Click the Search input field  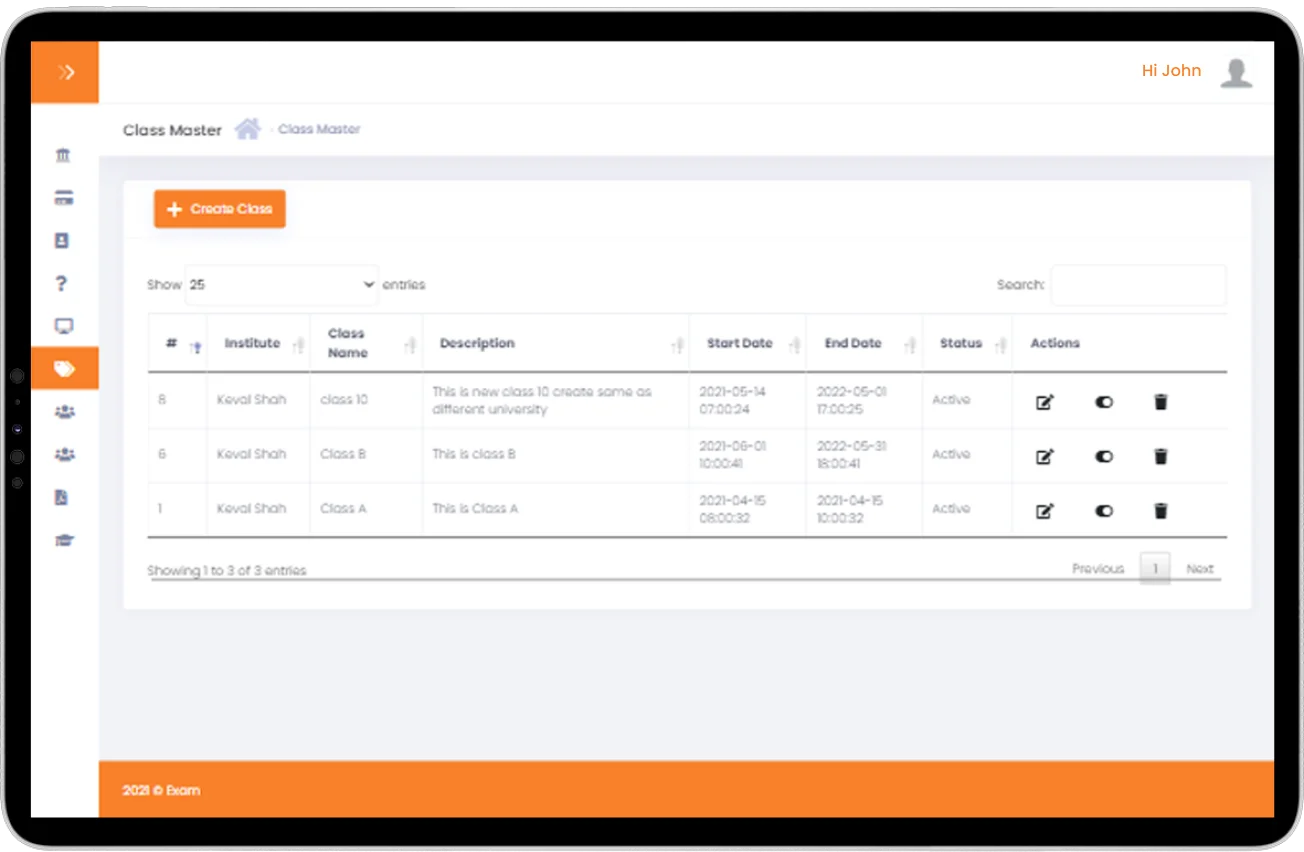tap(1137, 285)
